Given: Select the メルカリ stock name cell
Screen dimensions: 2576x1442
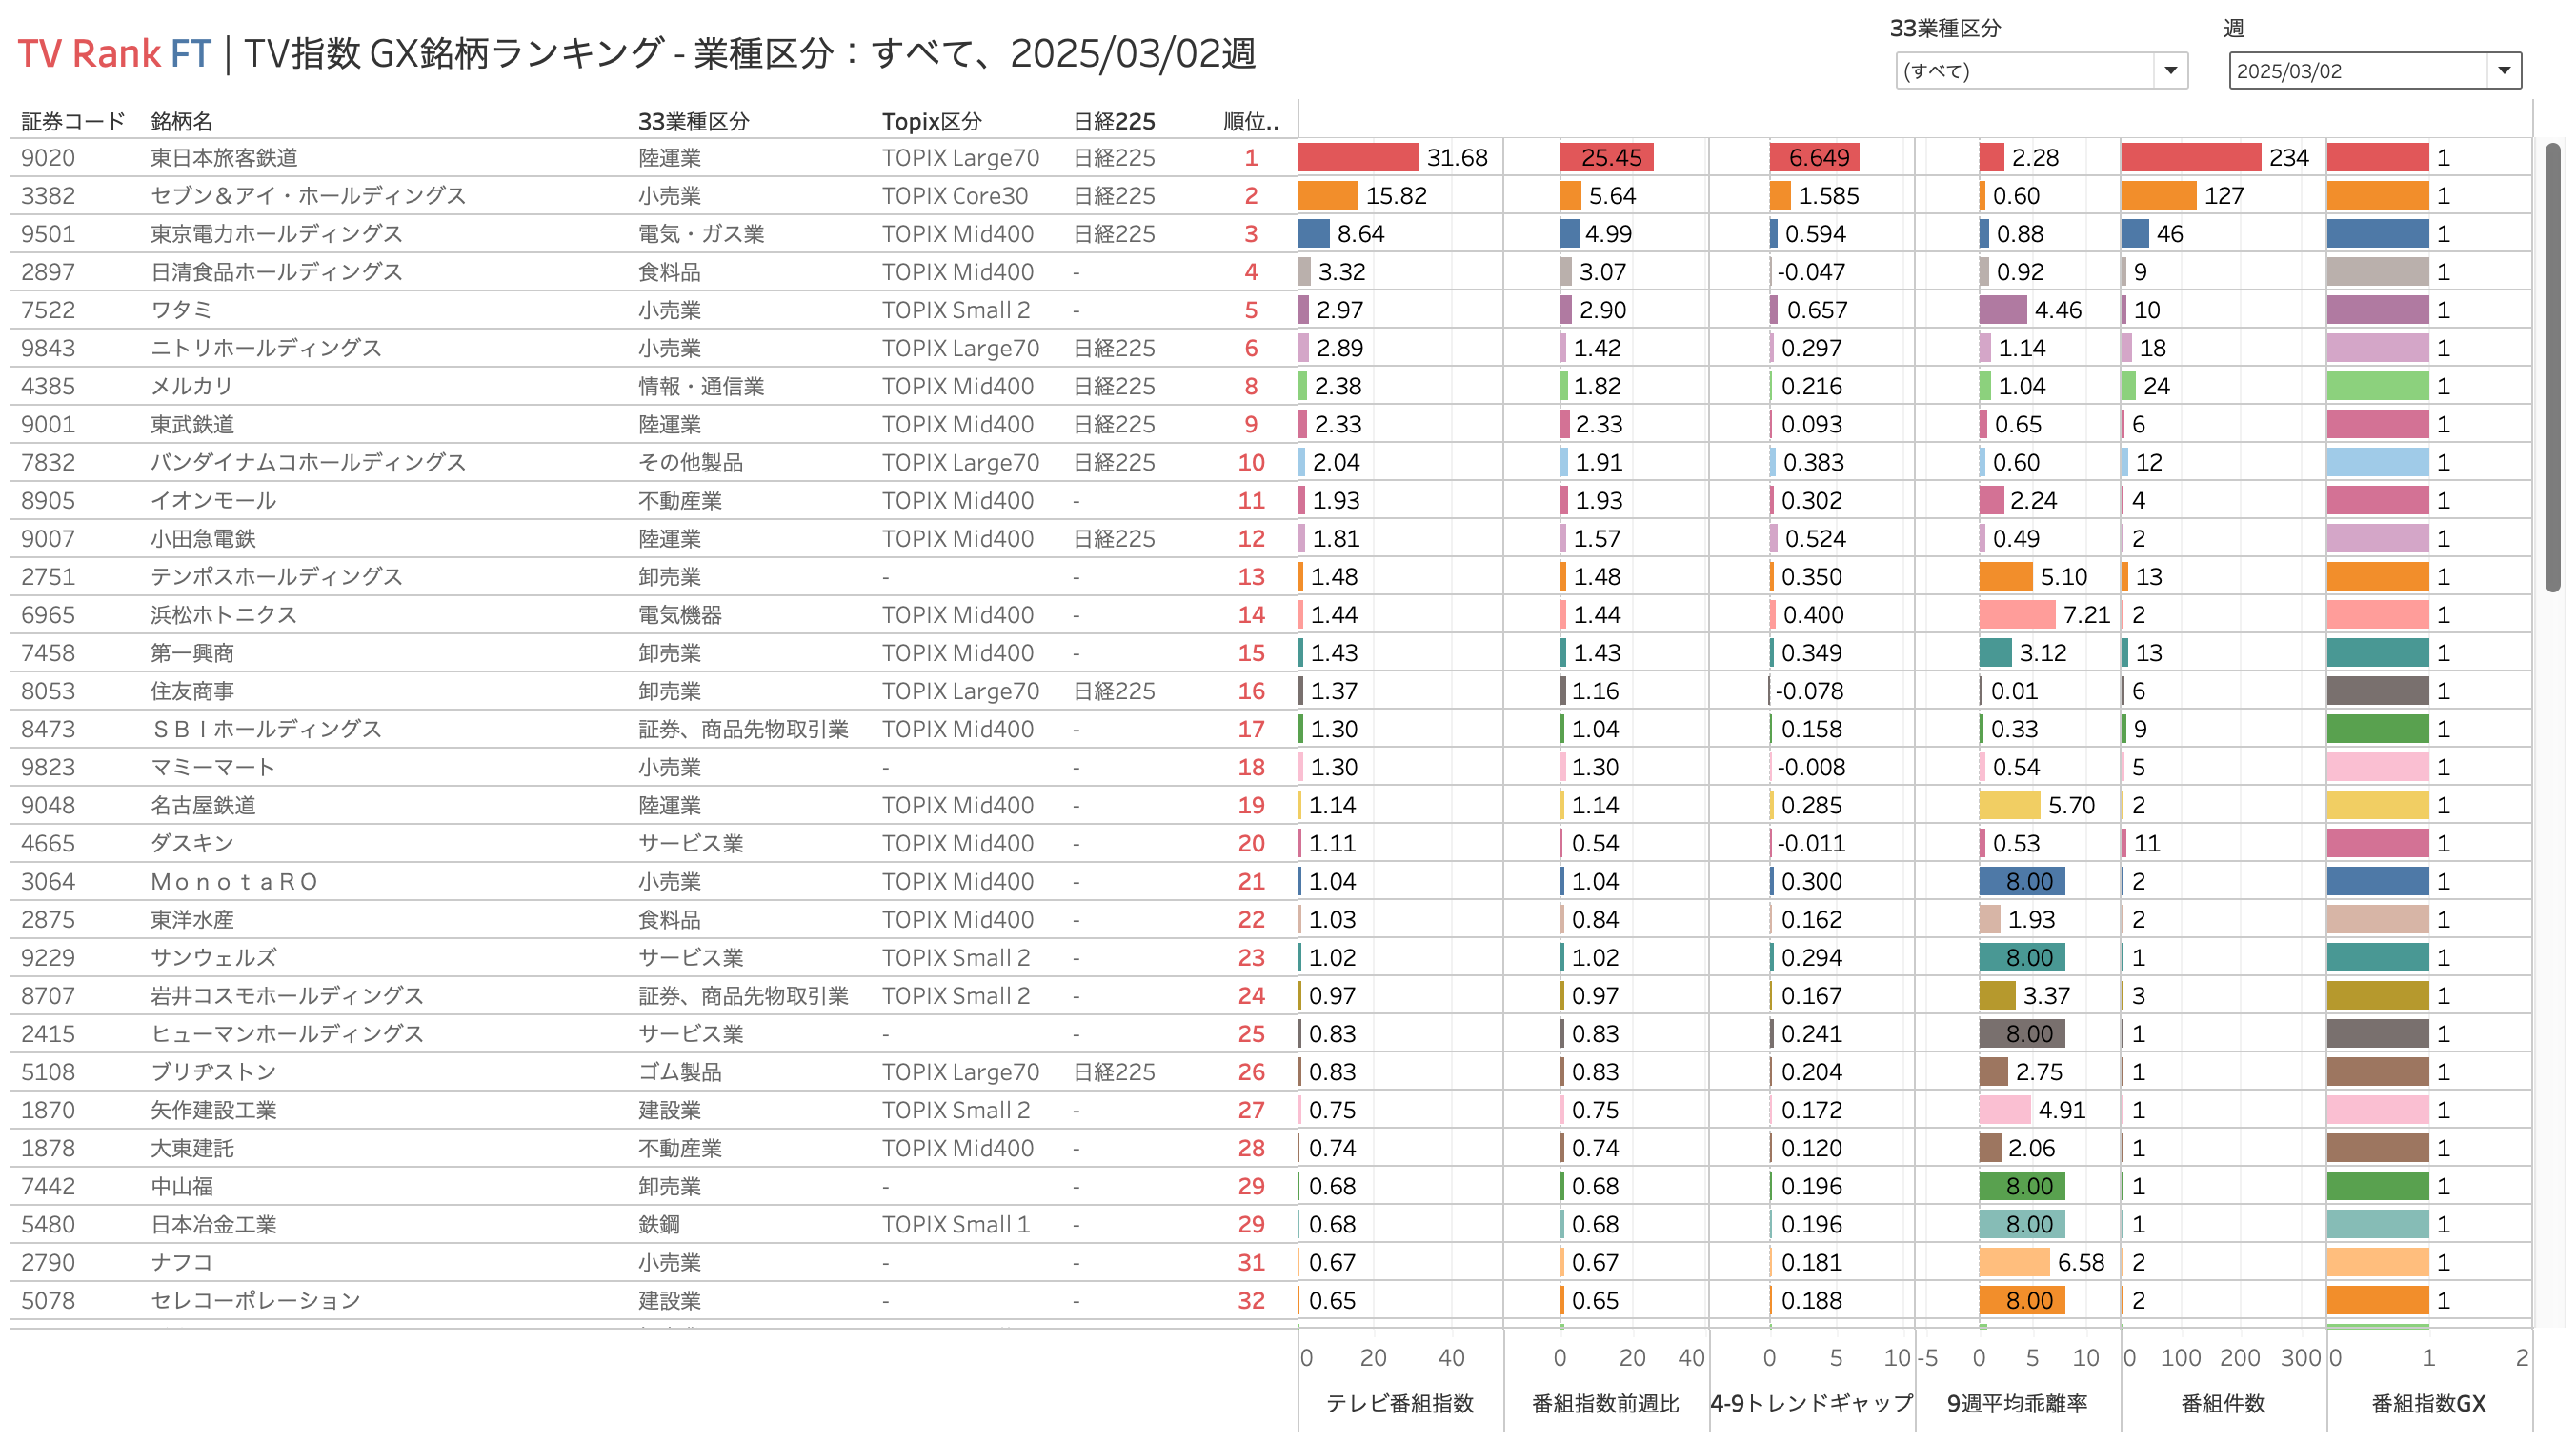Looking at the screenshot, I should point(191,386).
